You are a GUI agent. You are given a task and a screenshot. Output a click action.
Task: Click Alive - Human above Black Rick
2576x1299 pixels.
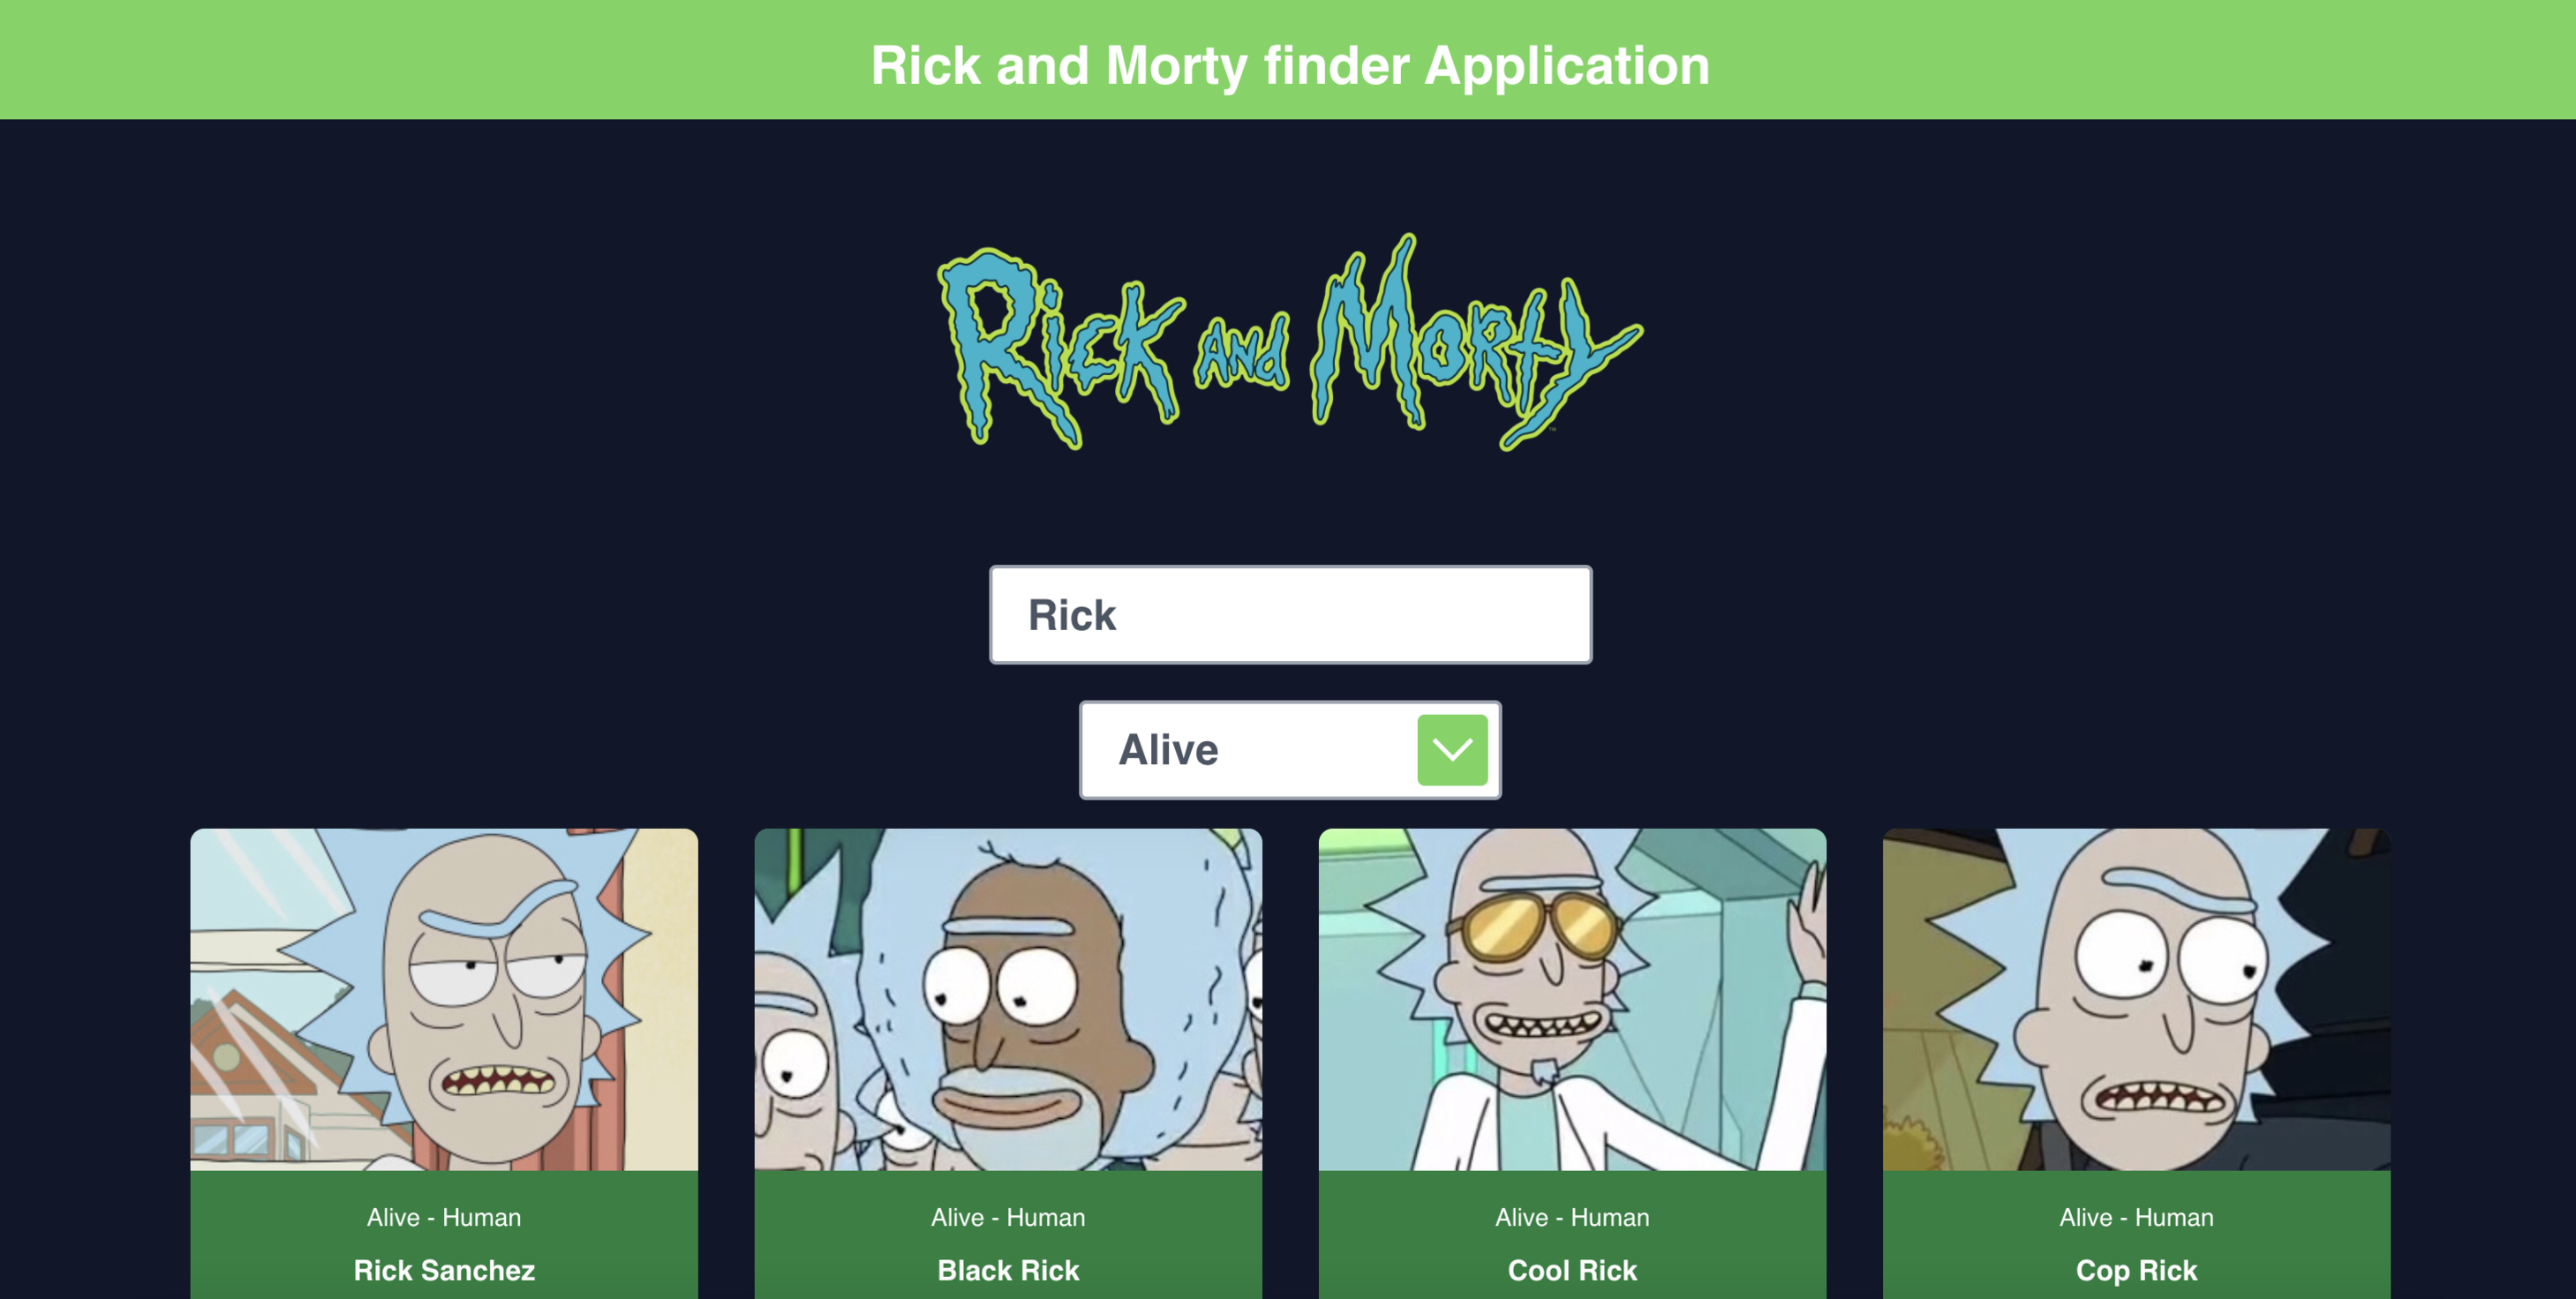coord(1008,1217)
